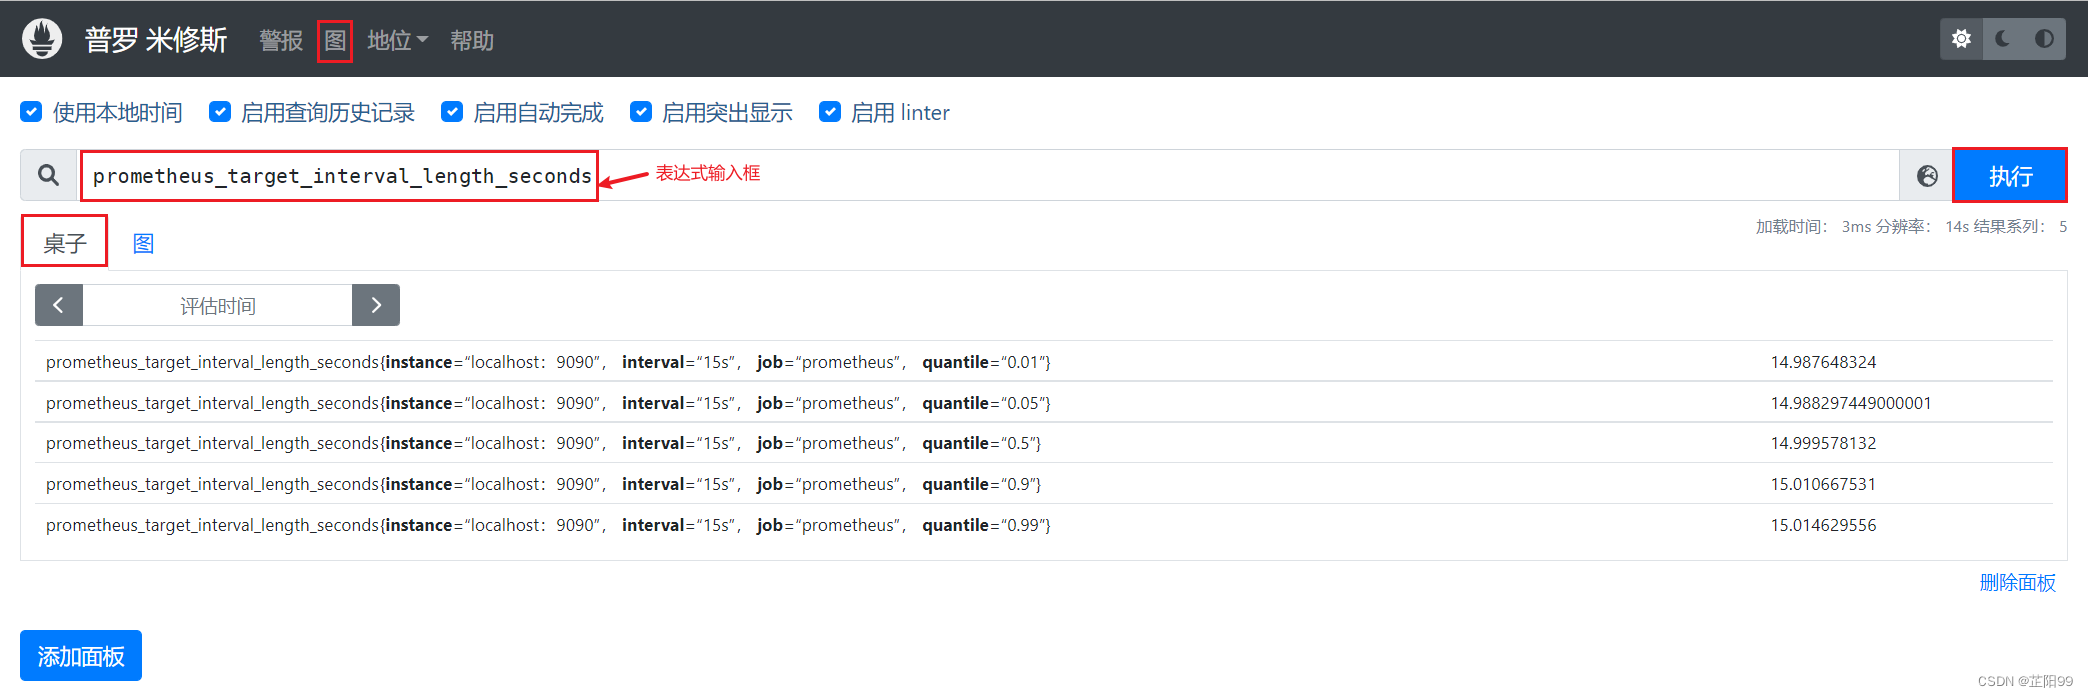This screenshot has width=2088, height=697.
Task: Toggle 启用 linter checkbox
Action: 830,112
